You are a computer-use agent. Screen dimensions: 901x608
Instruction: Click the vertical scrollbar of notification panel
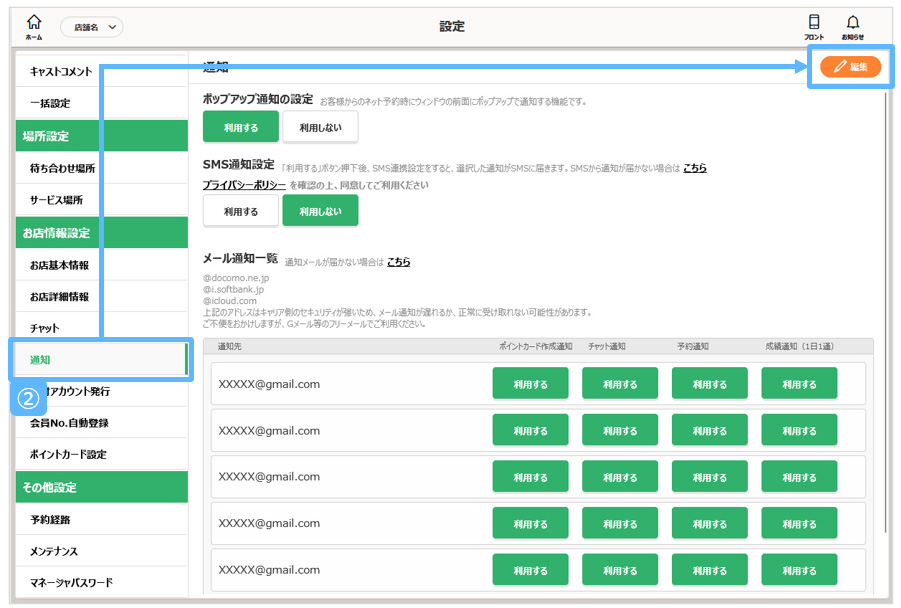pos(884,300)
